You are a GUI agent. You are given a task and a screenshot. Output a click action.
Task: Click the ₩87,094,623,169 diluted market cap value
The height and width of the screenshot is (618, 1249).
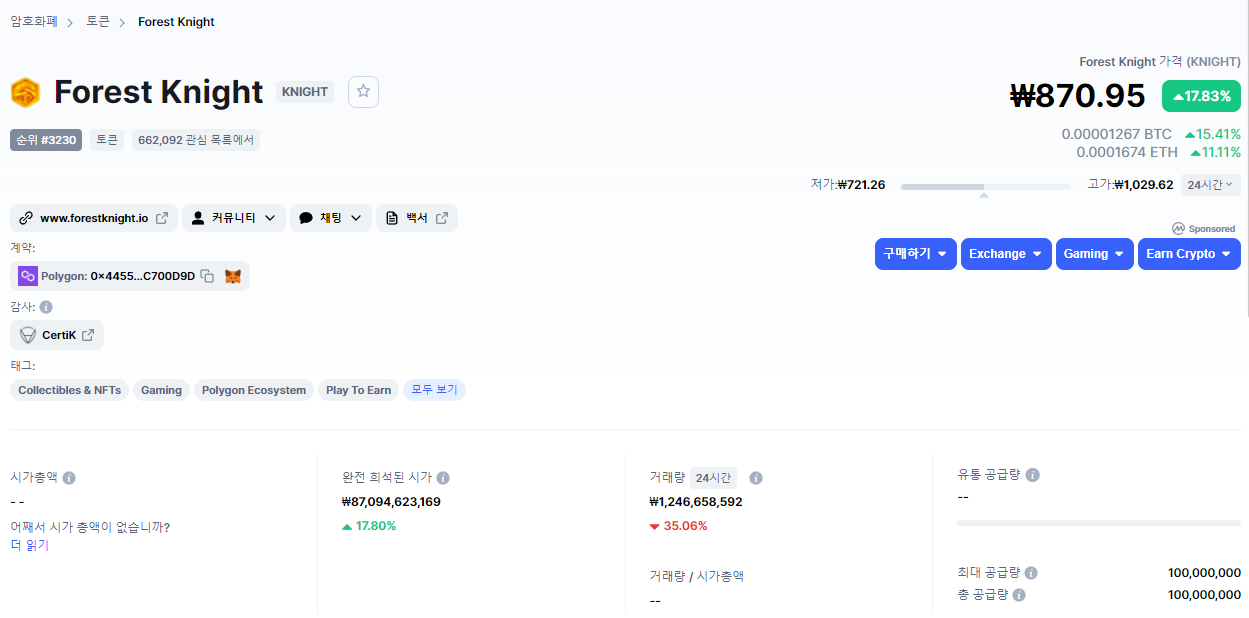(x=391, y=502)
